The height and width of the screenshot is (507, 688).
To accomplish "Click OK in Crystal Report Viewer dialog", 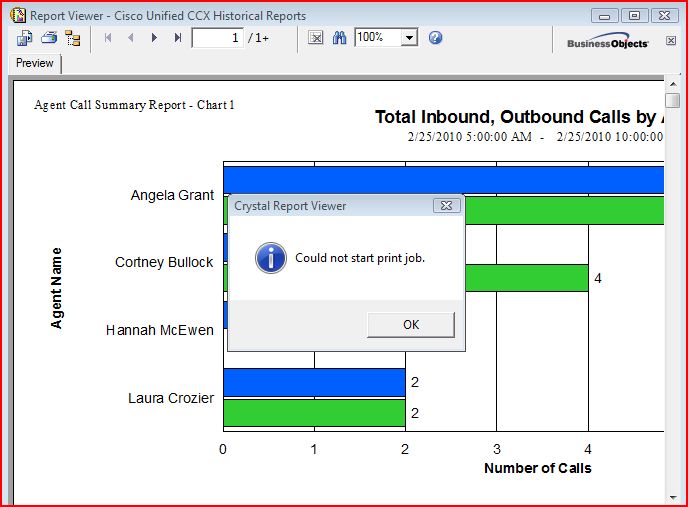I will [411, 325].
